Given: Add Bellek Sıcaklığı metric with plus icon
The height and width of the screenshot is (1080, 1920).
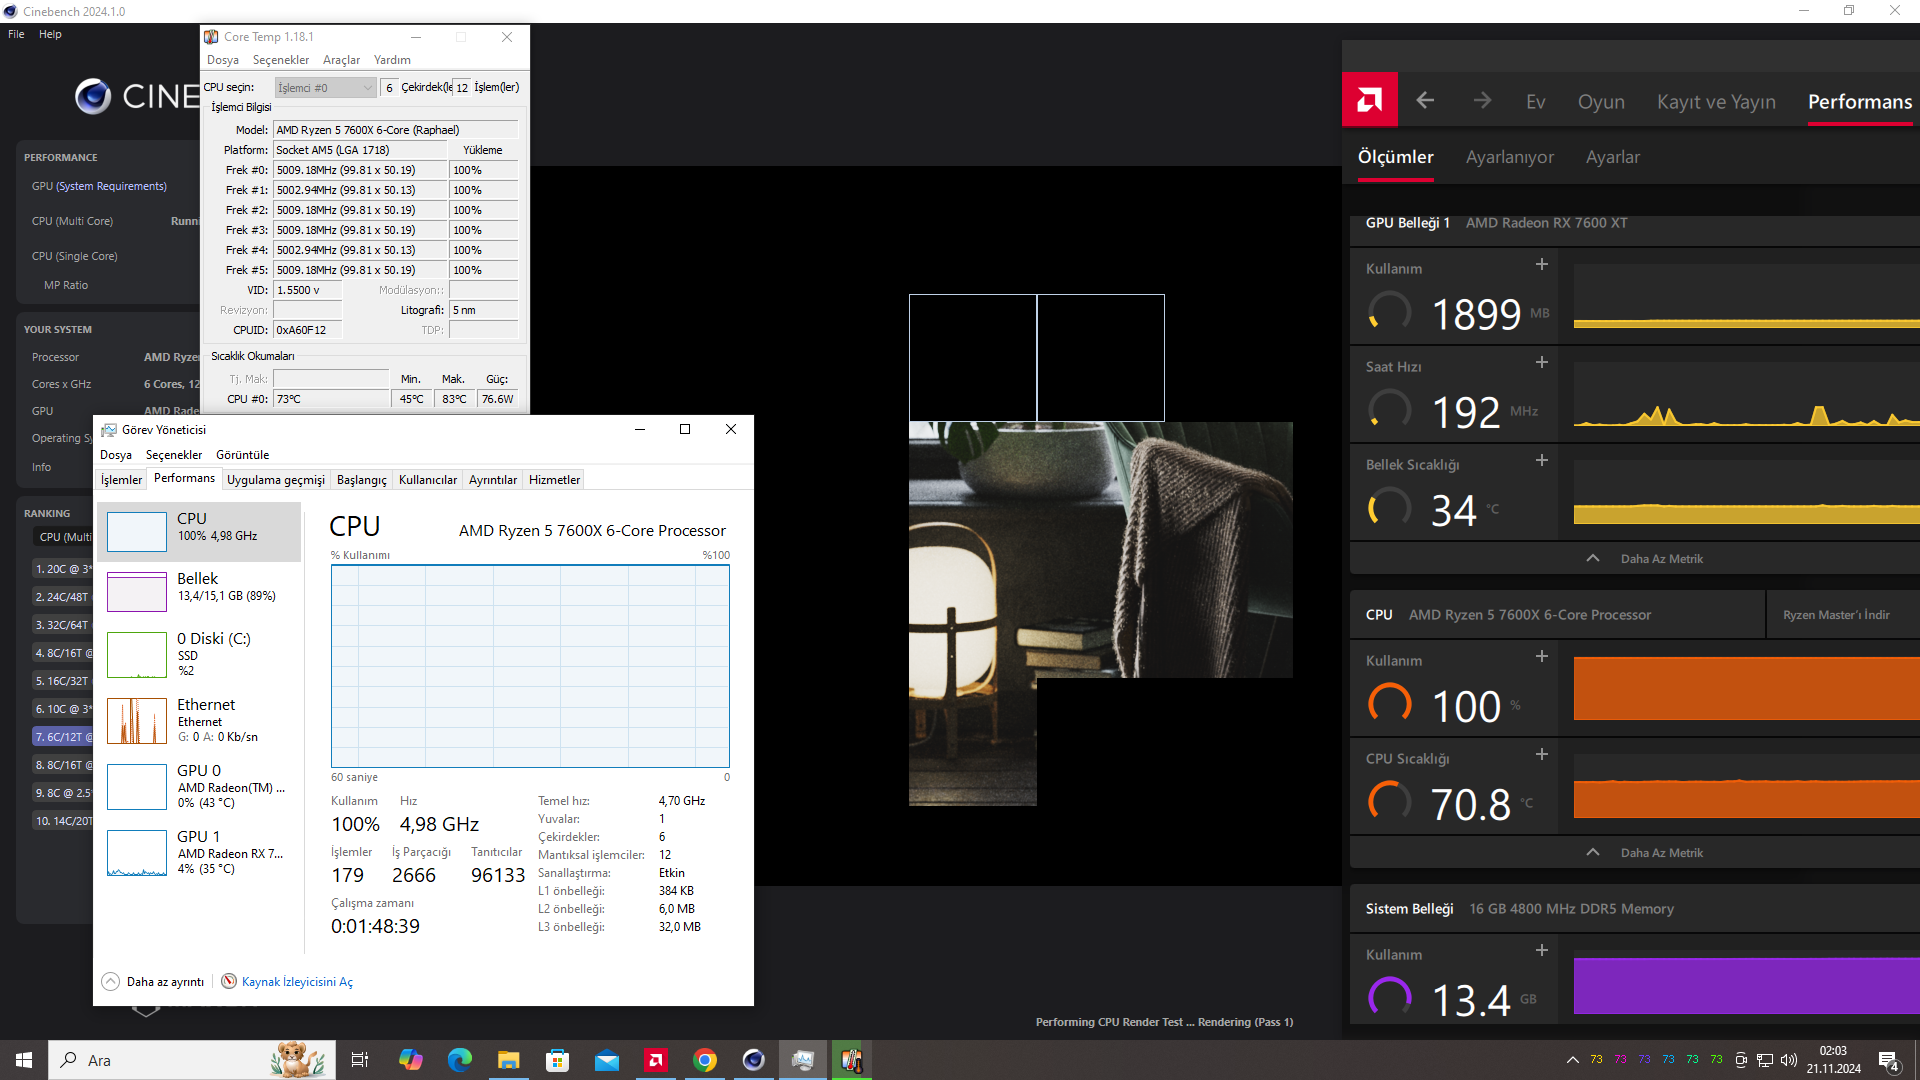Looking at the screenshot, I should (x=1542, y=460).
